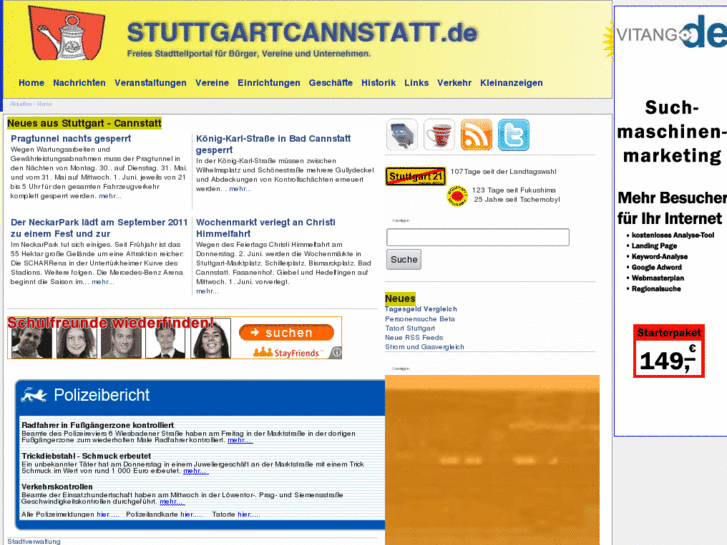Open Neue RSS Feeds link

click(414, 337)
